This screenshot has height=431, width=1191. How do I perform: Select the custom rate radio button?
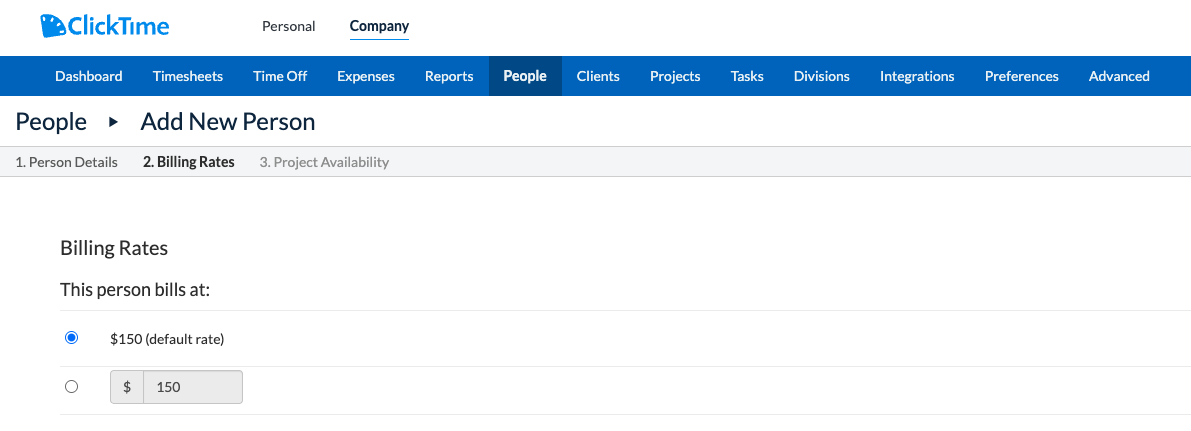tap(71, 387)
